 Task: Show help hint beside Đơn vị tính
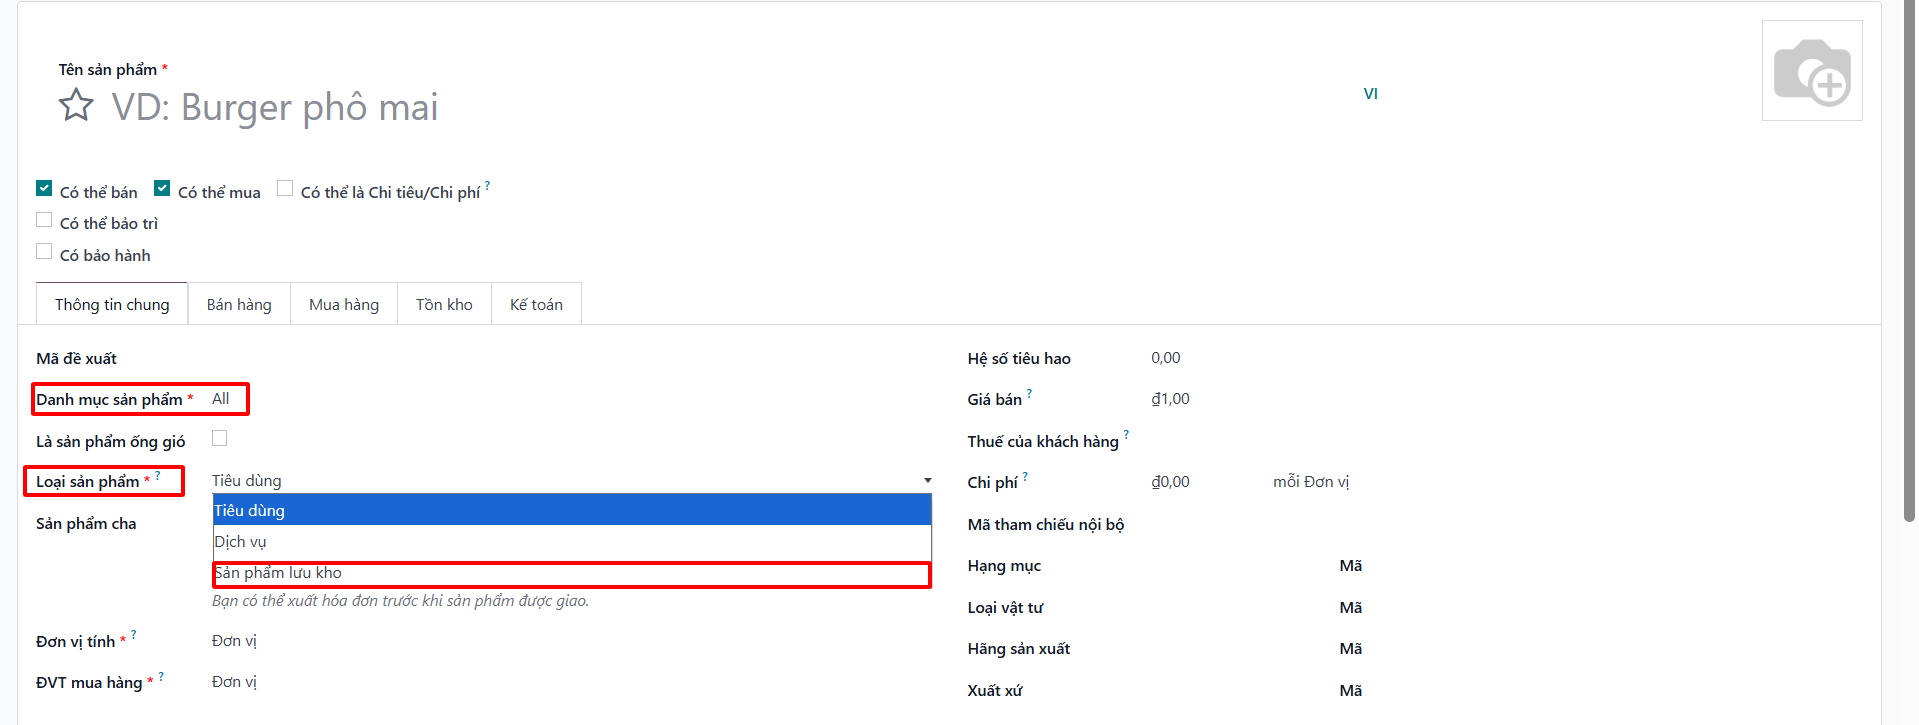click(133, 634)
